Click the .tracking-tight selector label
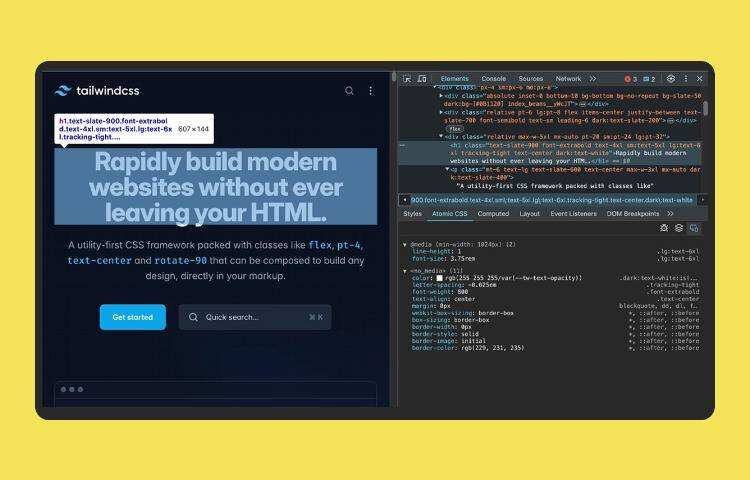Viewport: 750px width, 480px height. 673,285
